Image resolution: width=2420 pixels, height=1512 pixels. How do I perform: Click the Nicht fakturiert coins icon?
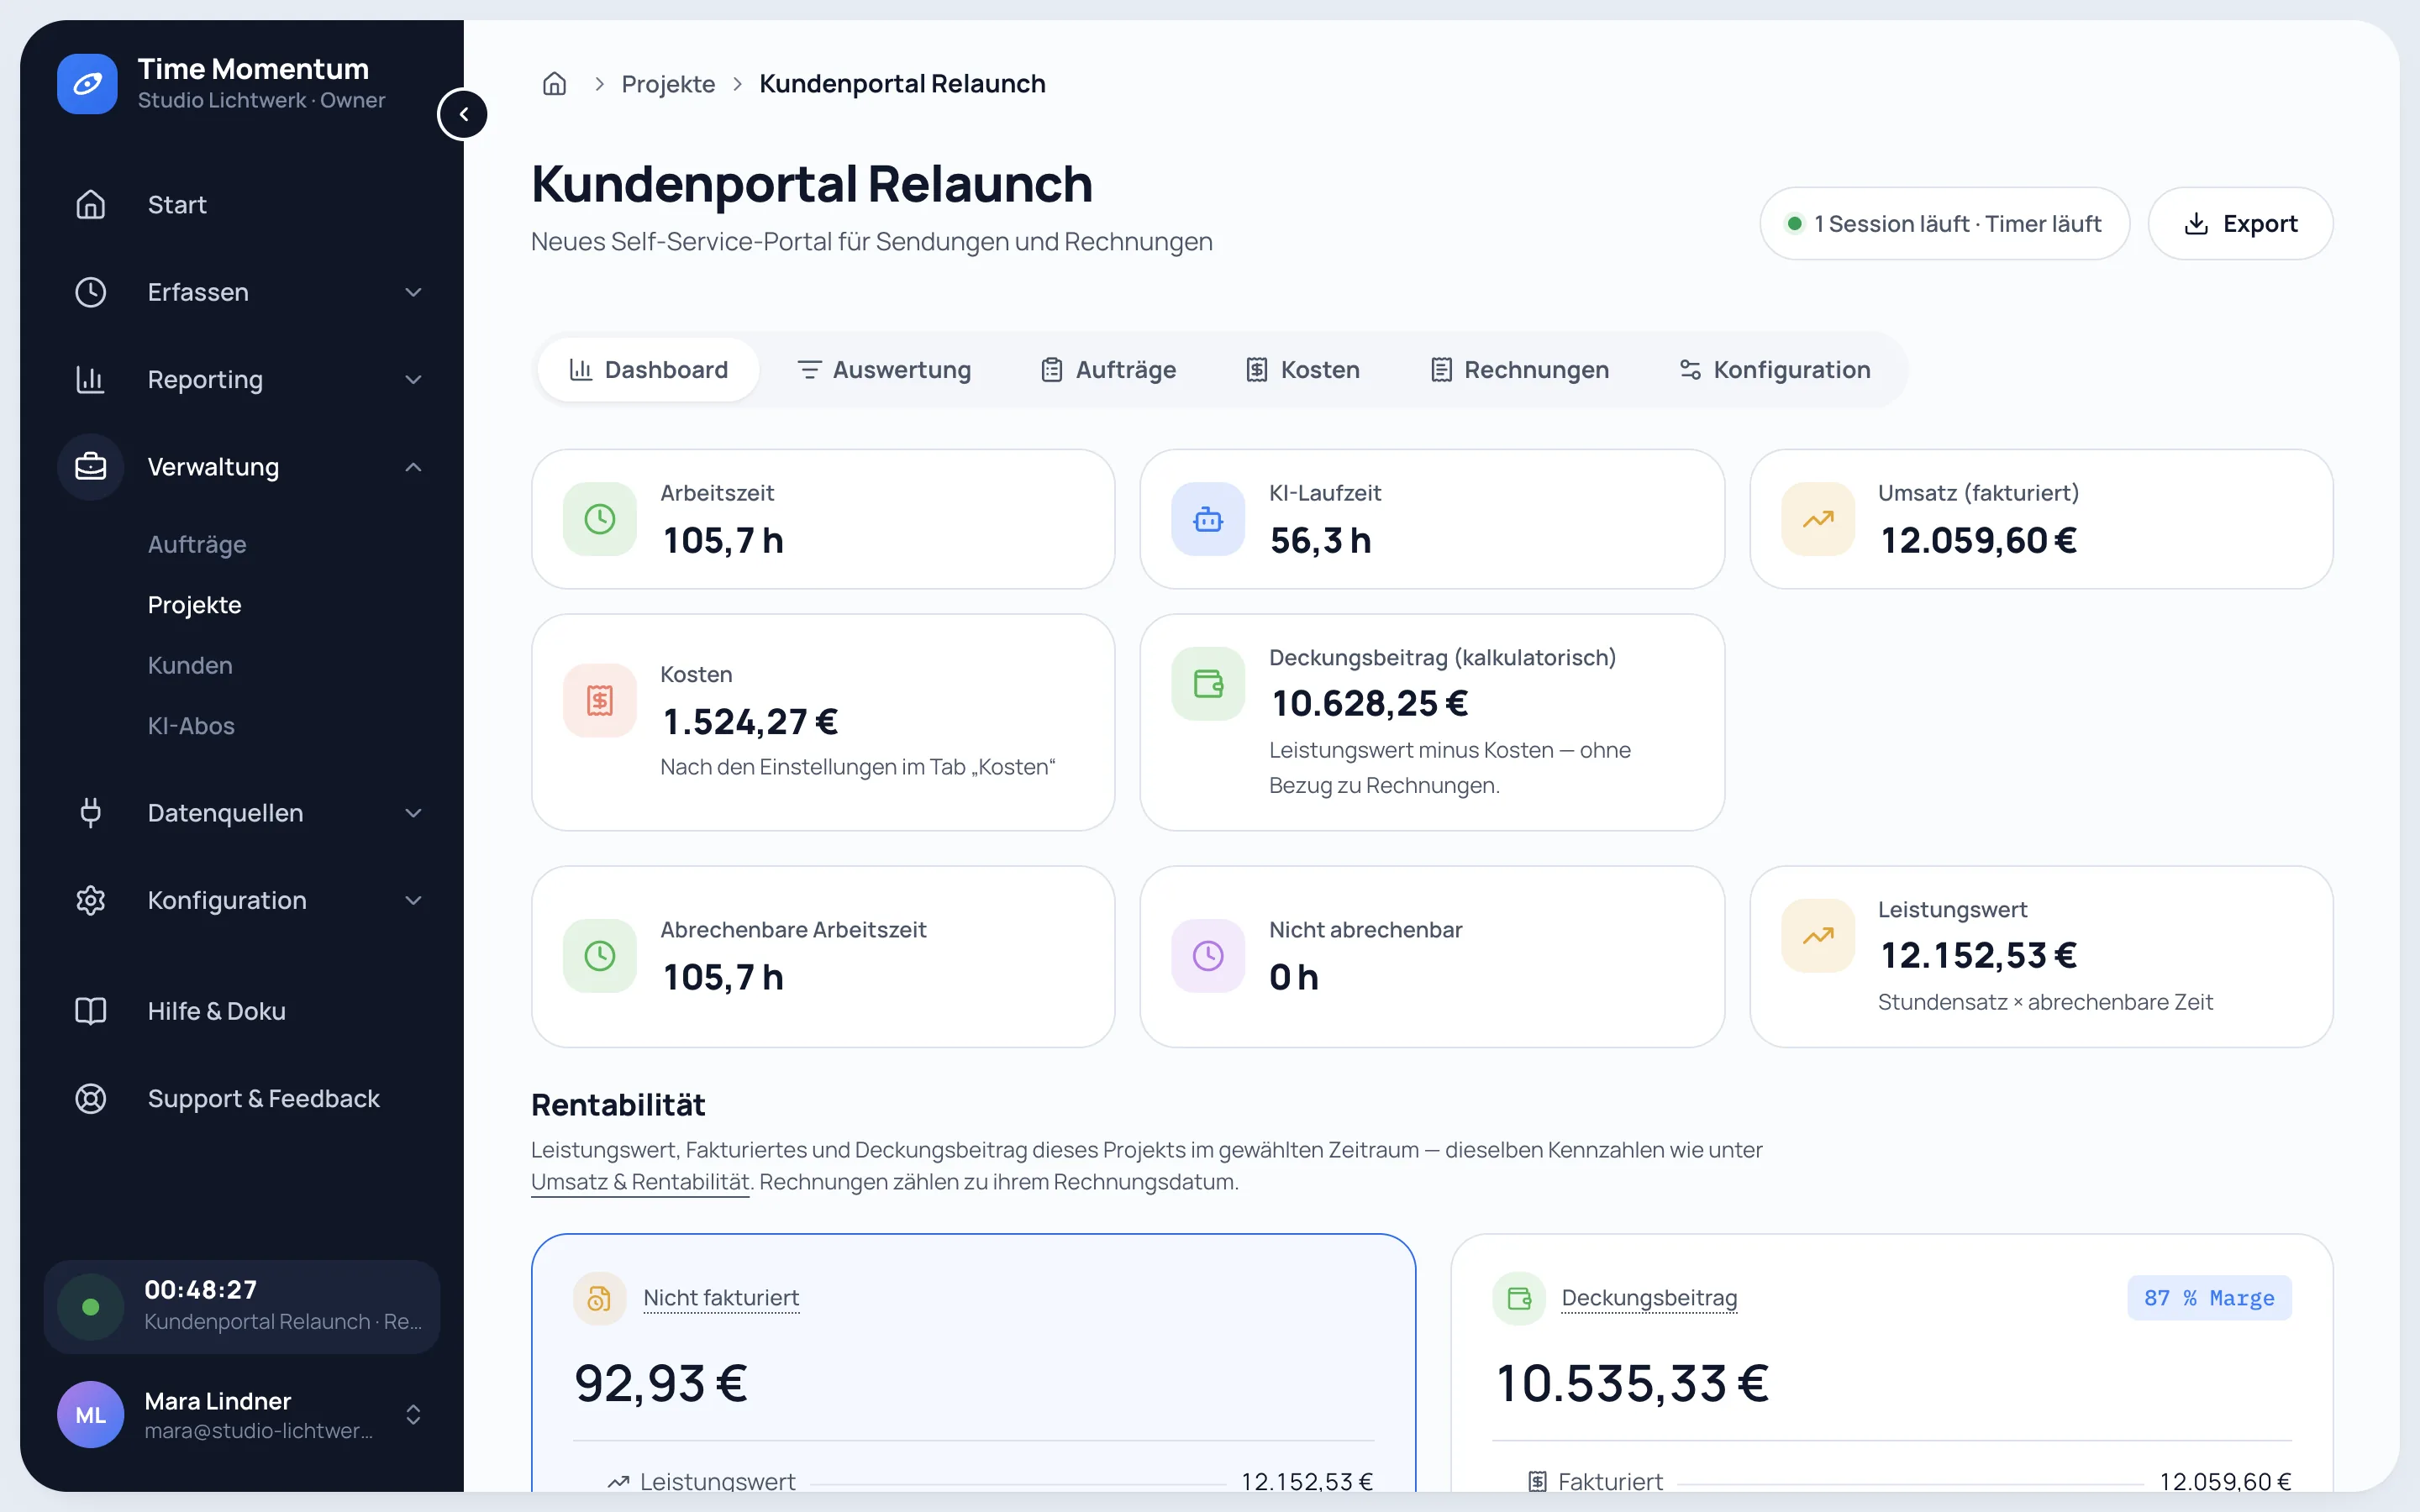(x=599, y=1298)
